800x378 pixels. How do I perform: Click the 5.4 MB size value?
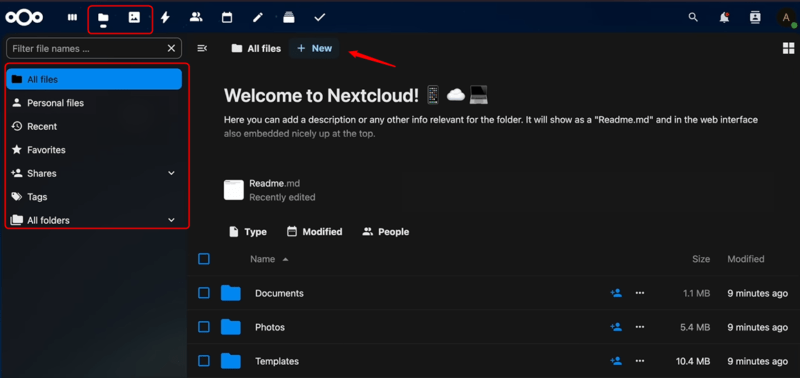pos(695,327)
